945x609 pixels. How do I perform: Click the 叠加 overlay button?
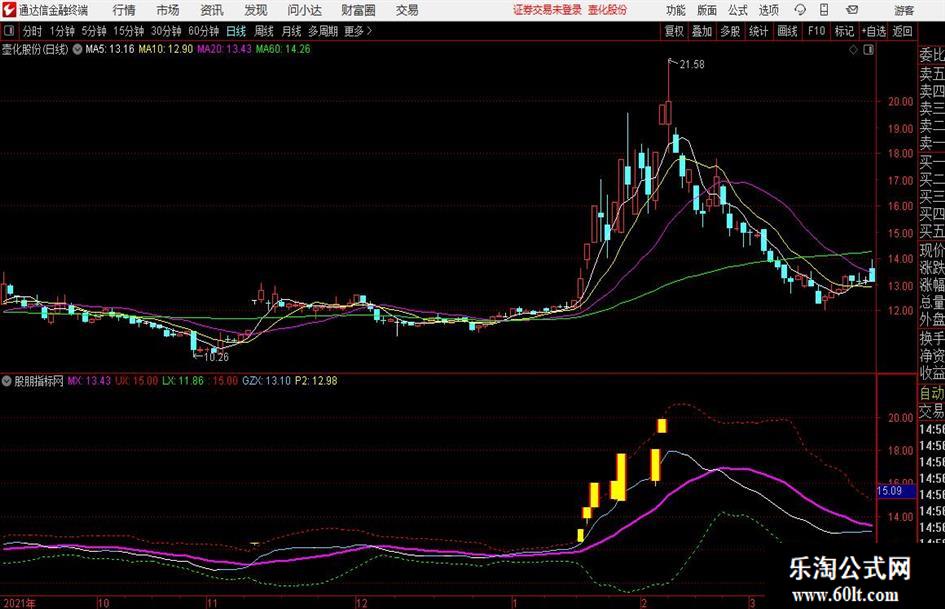tap(702, 31)
